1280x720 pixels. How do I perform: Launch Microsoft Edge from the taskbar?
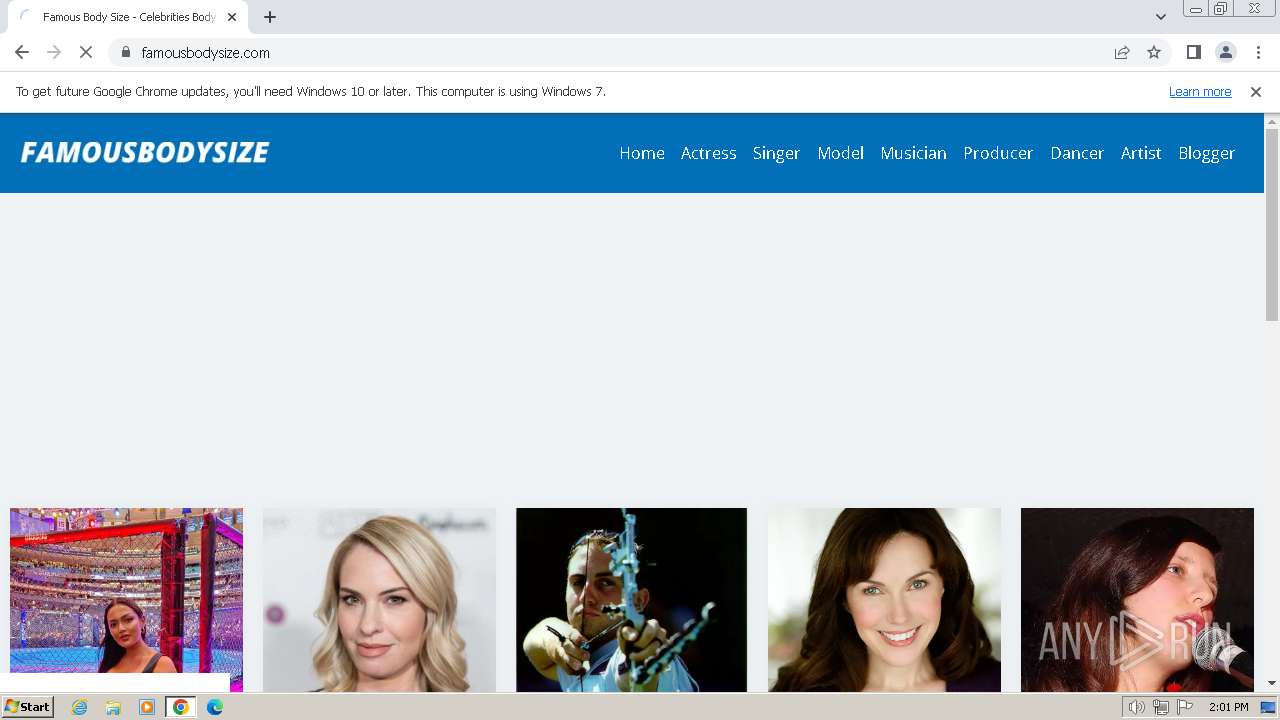215,707
